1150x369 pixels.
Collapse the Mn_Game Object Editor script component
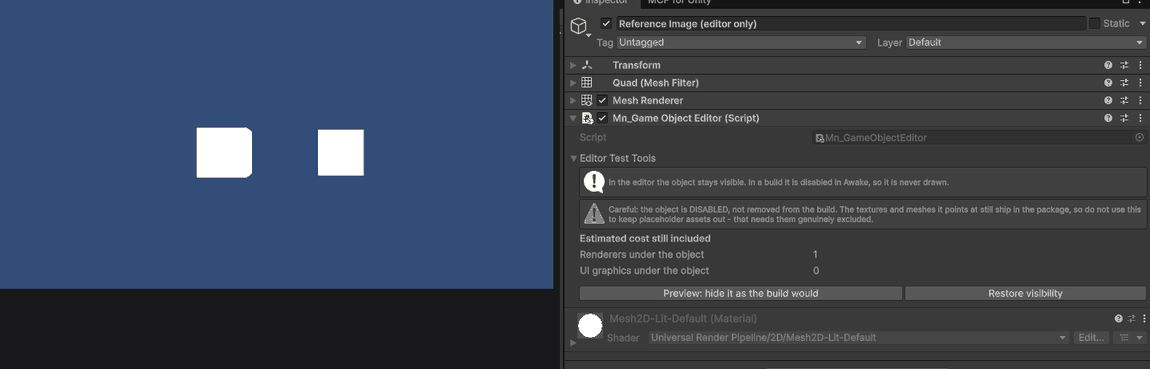pyautogui.click(x=574, y=118)
